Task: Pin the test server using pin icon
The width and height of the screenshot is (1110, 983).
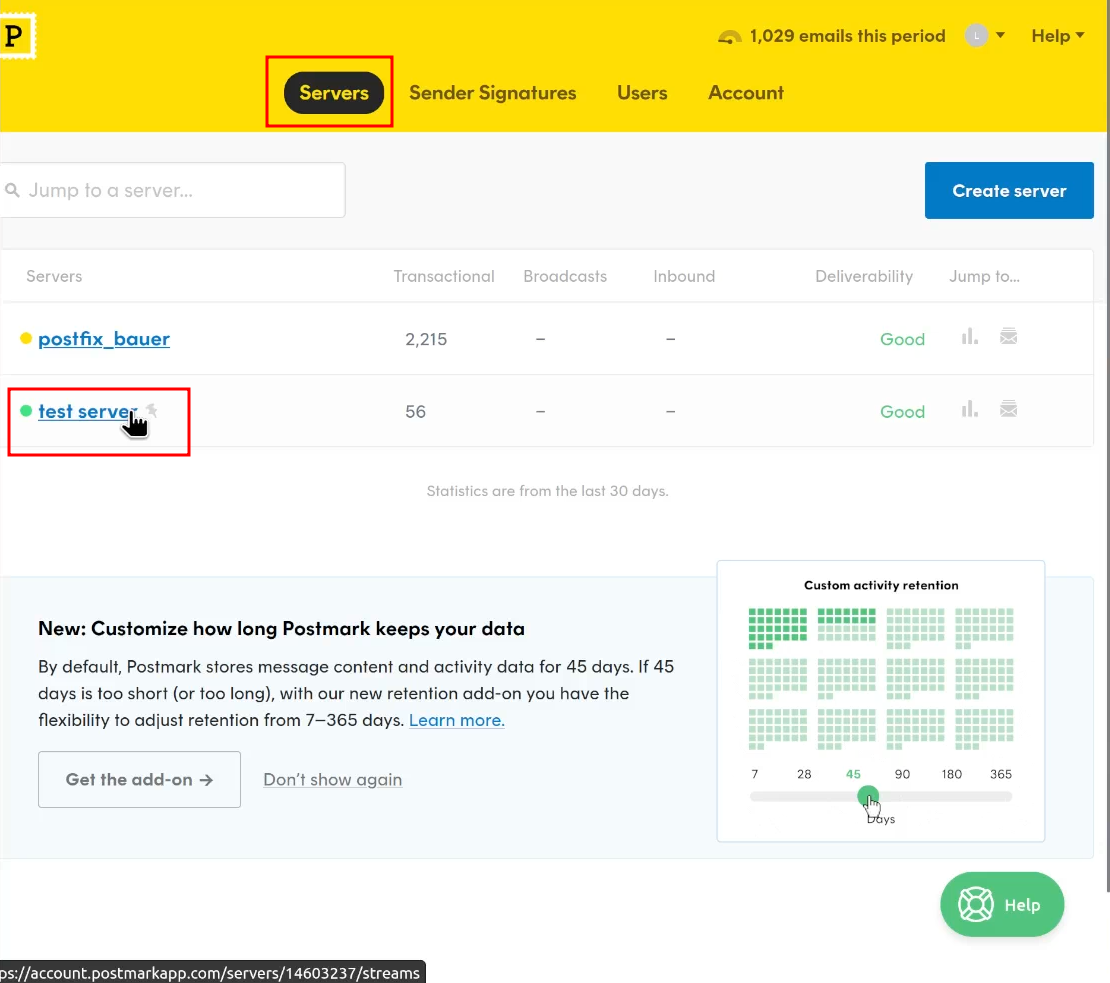Action: [x=151, y=410]
